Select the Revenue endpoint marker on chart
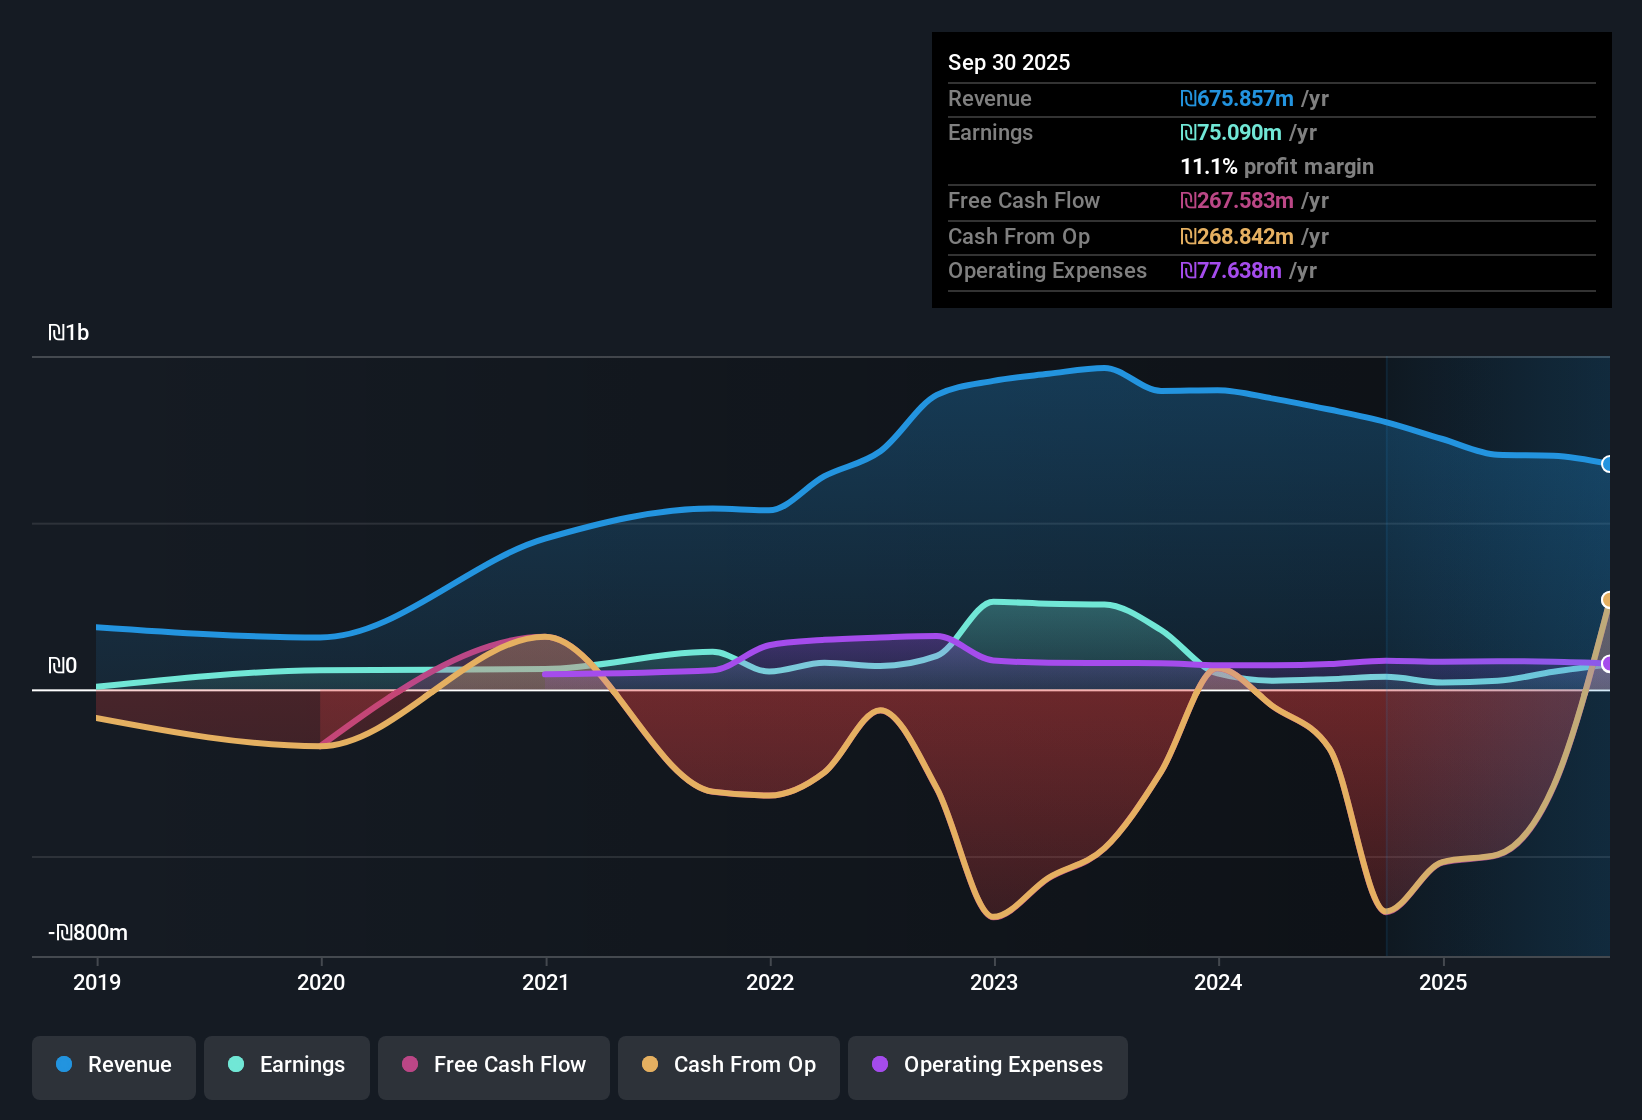 pos(1608,464)
